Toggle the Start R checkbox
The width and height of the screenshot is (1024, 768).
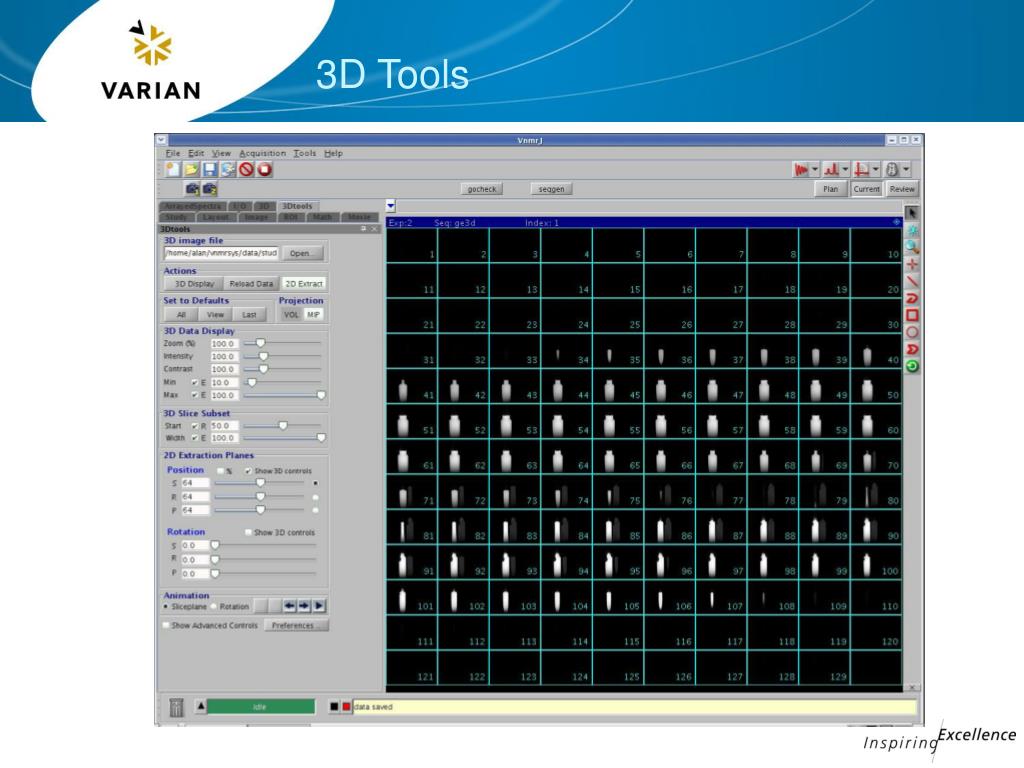pyautogui.click(x=195, y=426)
